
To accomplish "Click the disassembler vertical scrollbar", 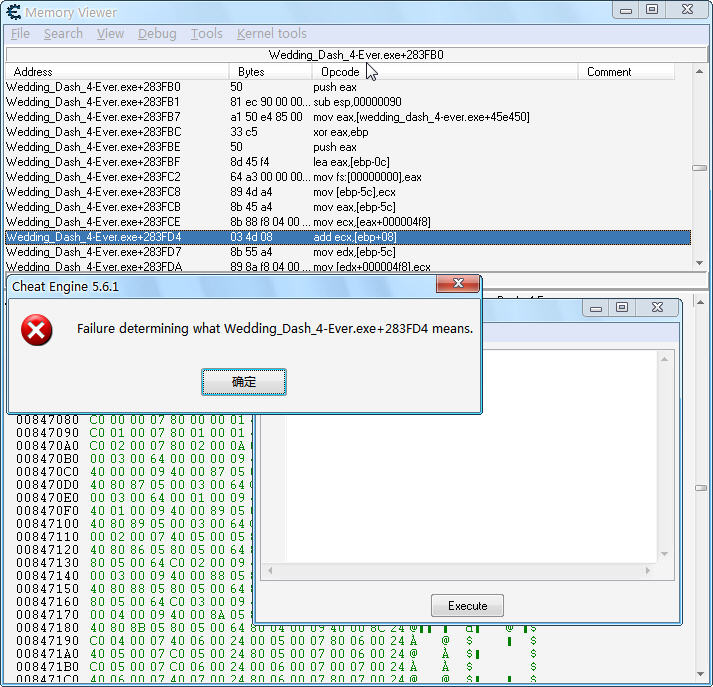I will tap(699, 168).
